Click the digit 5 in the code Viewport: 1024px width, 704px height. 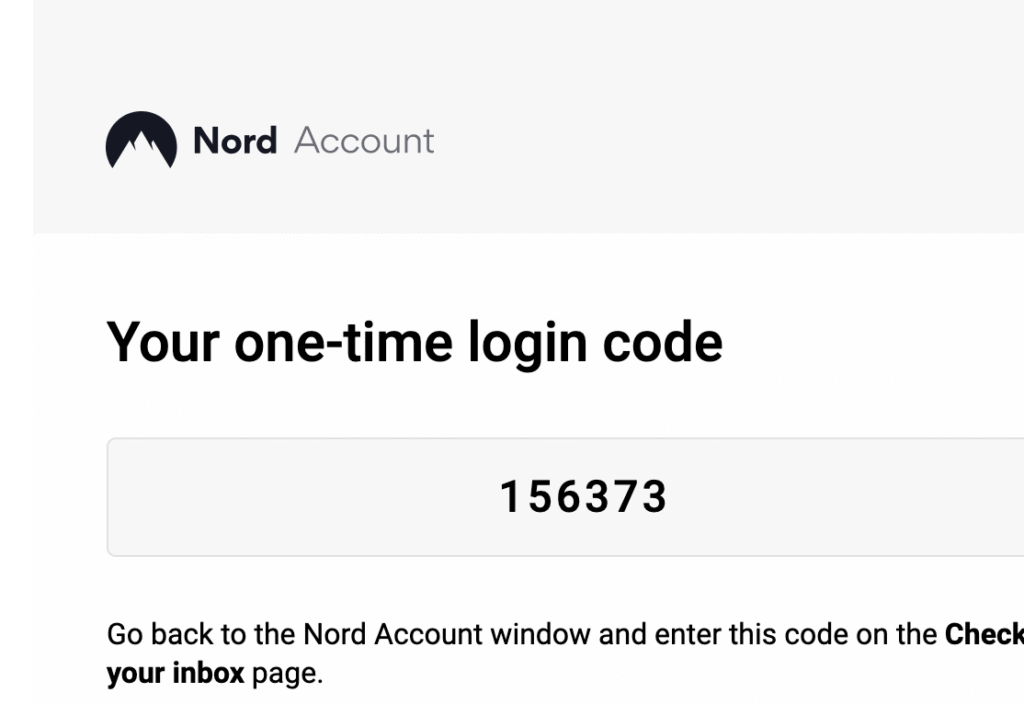point(540,496)
